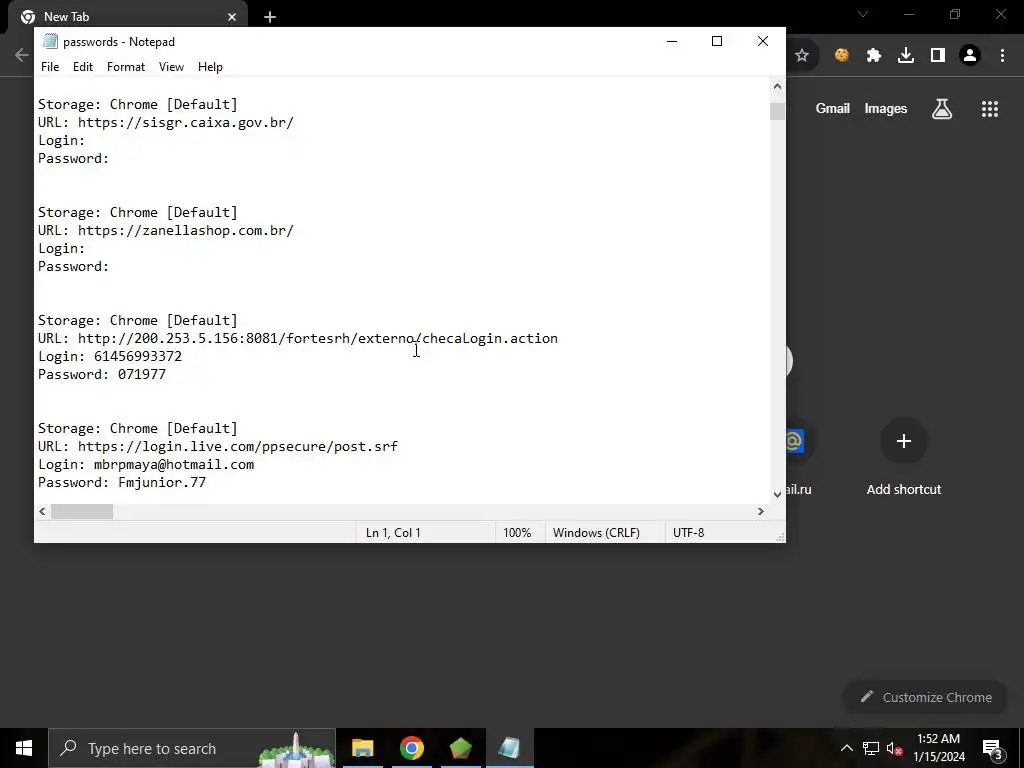Switch to the New Tab Chrome tab

(127, 17)
